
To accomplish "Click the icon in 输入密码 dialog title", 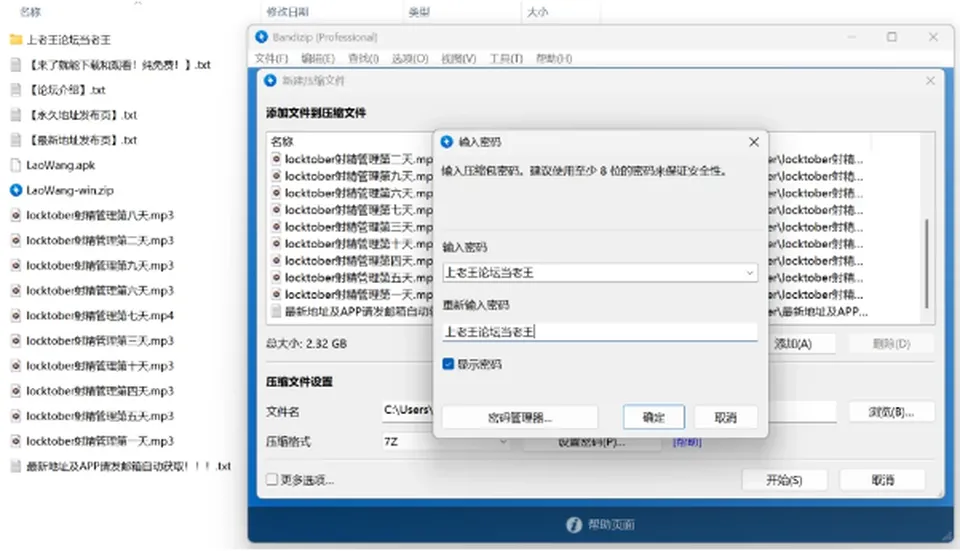I will (x=447, y=142).
